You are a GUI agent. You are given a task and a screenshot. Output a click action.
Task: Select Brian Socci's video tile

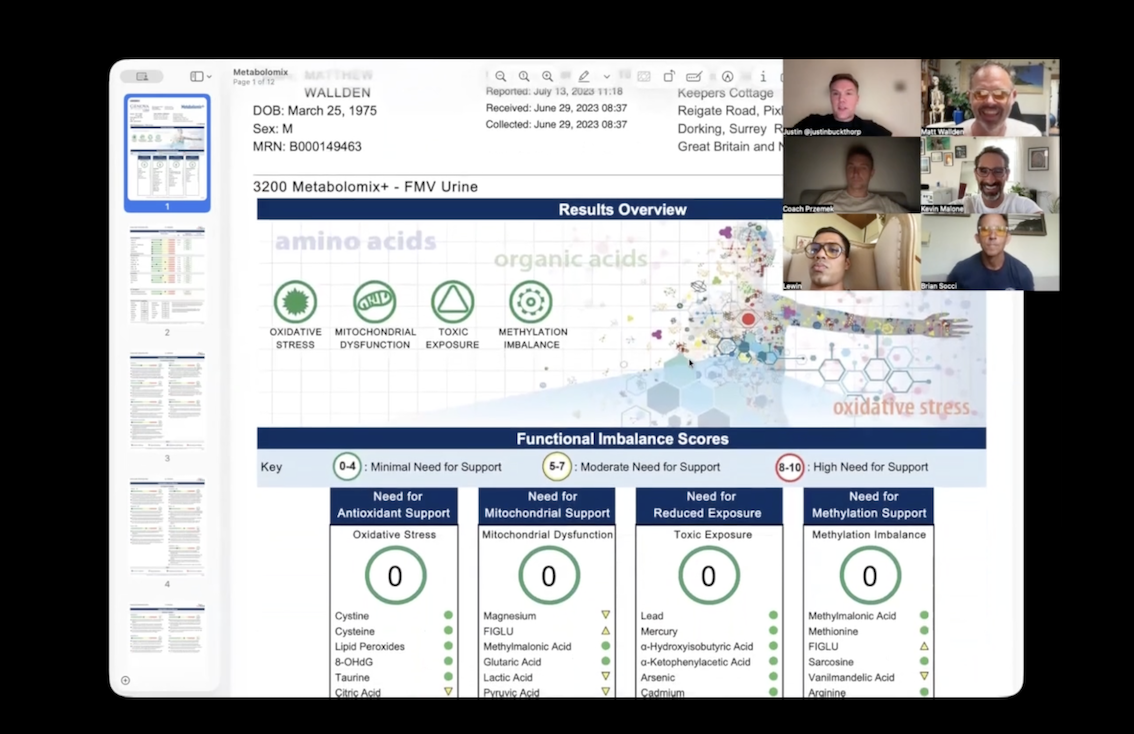pos(990,252)
